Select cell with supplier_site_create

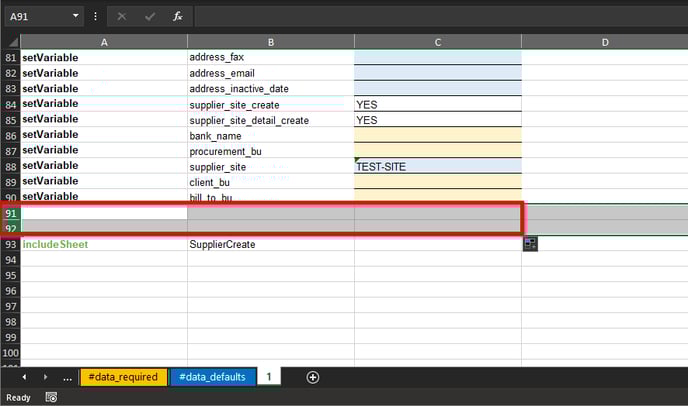tap(271, 104)
